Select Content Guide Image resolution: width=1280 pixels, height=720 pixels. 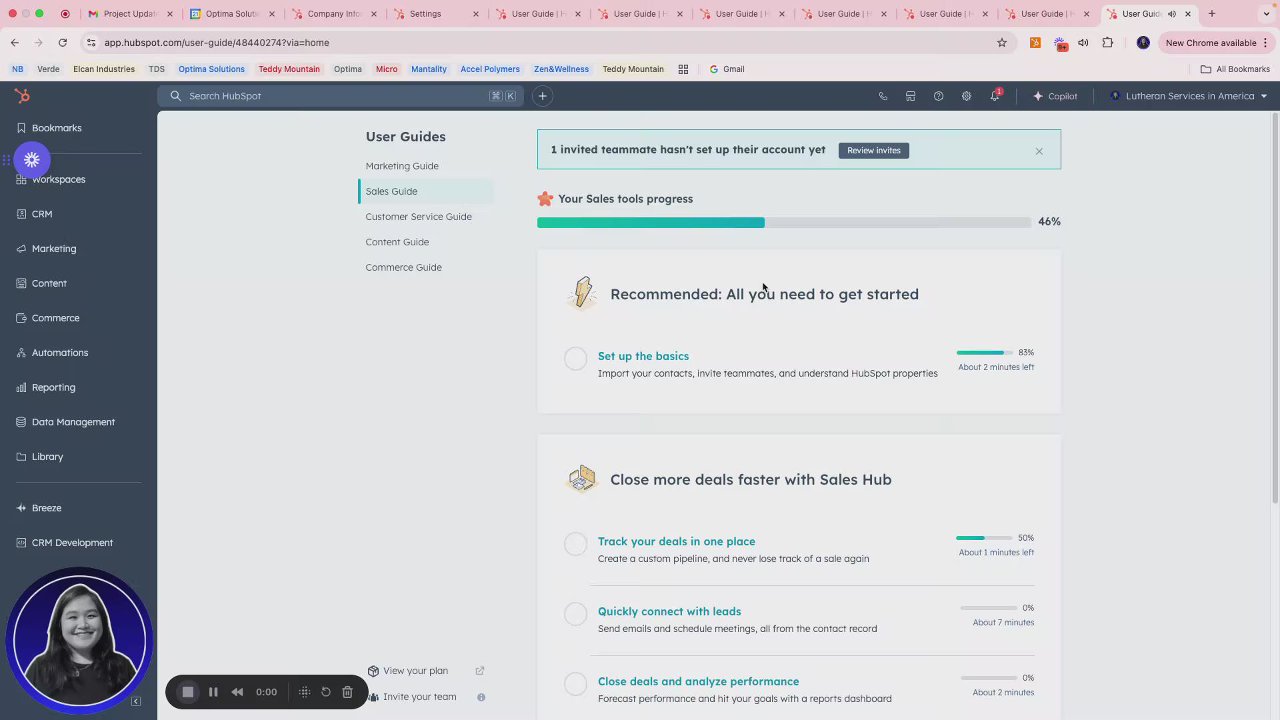pyautogui.click(x=397, y=242)
